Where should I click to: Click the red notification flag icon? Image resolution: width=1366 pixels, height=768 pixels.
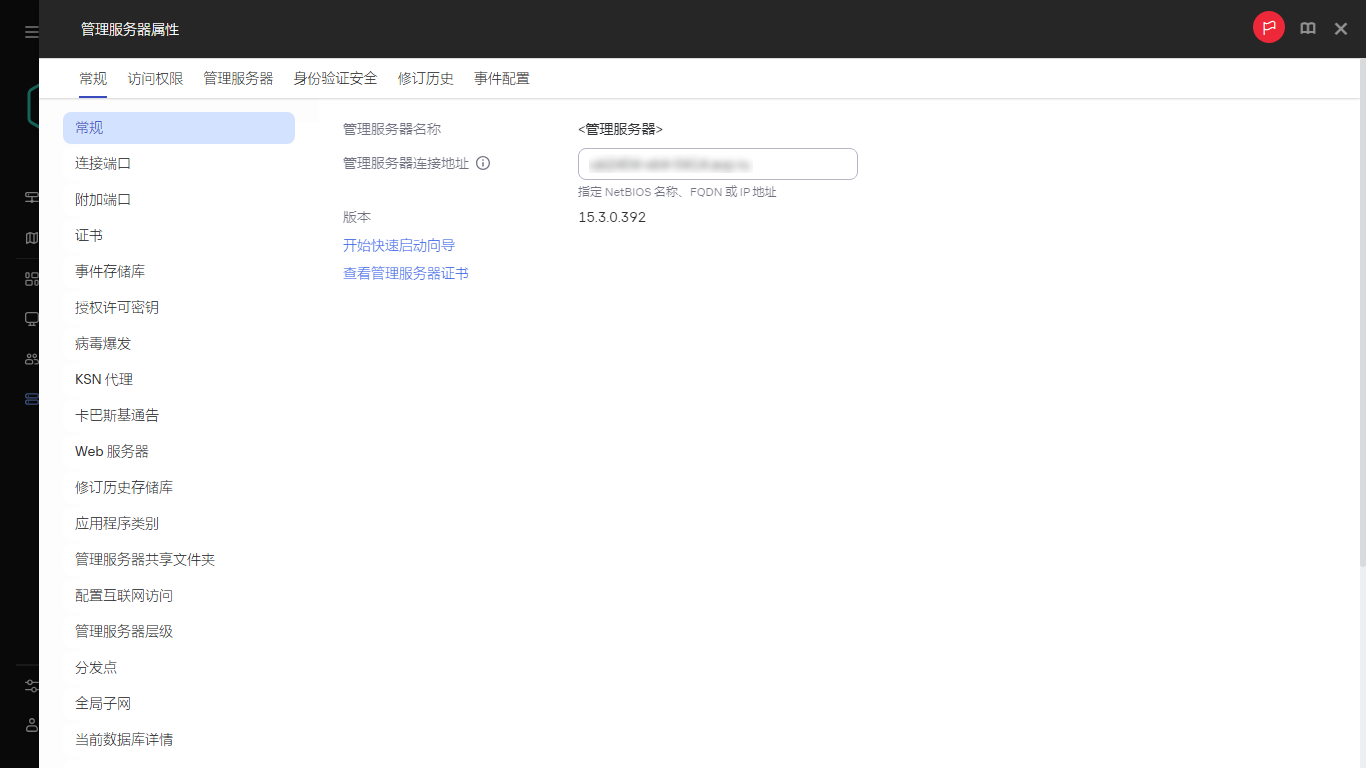1268,27
